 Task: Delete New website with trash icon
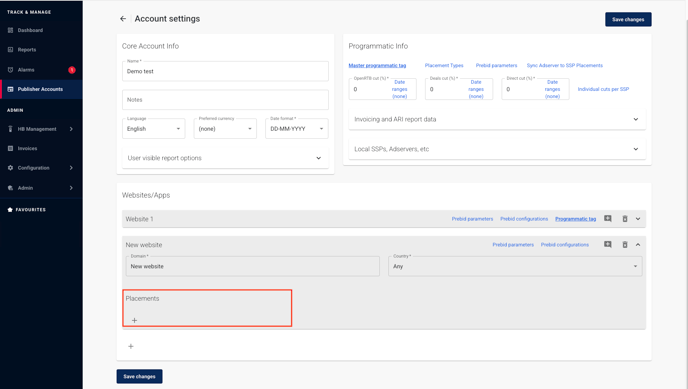pos(625,245)
